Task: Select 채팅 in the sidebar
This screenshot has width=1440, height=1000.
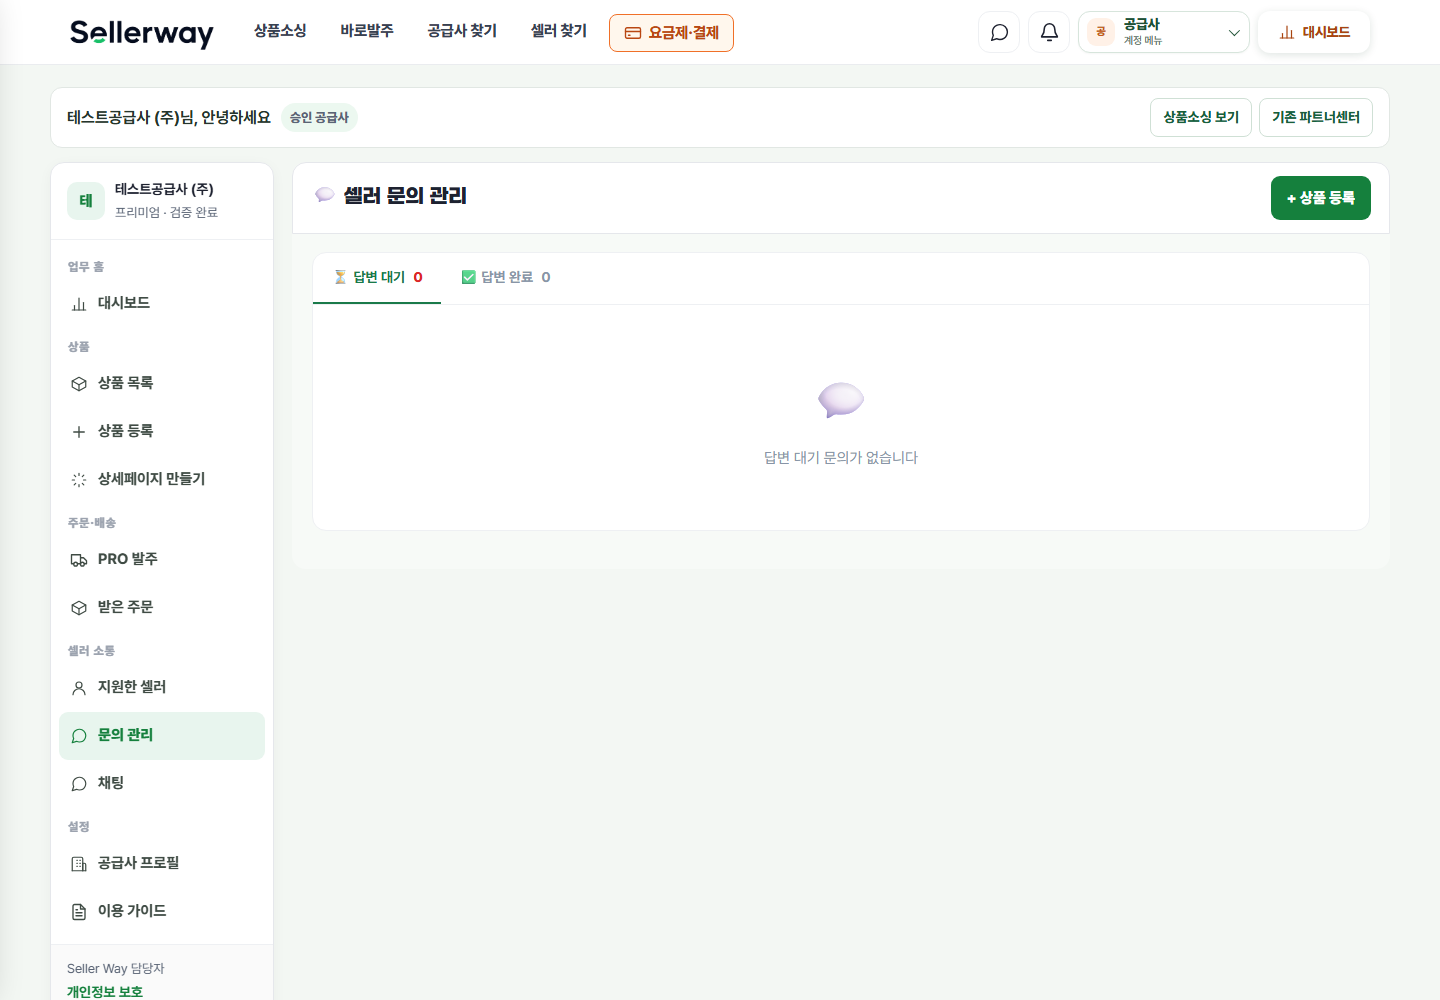Action: coord(162,784)
